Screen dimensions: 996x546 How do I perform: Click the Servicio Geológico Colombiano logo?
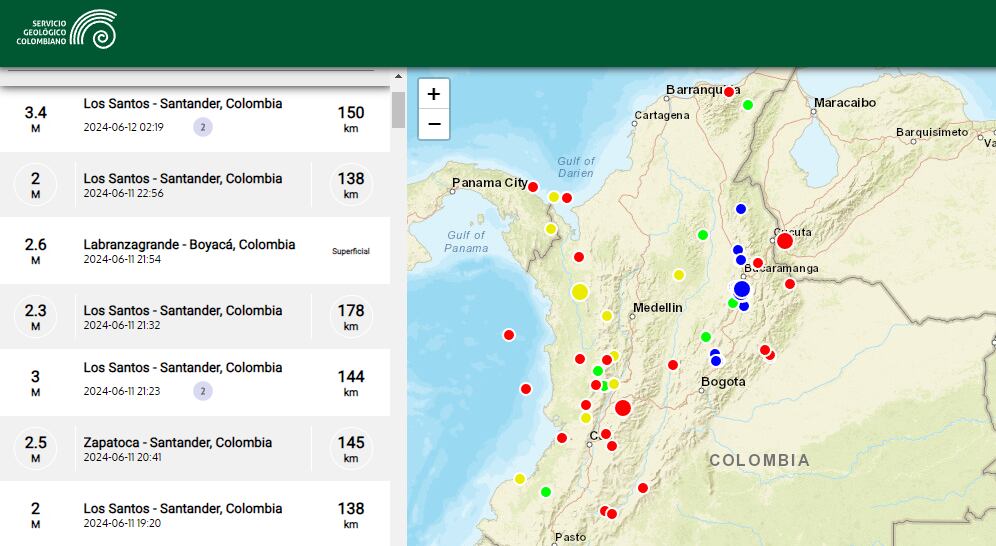pos(67,29)
